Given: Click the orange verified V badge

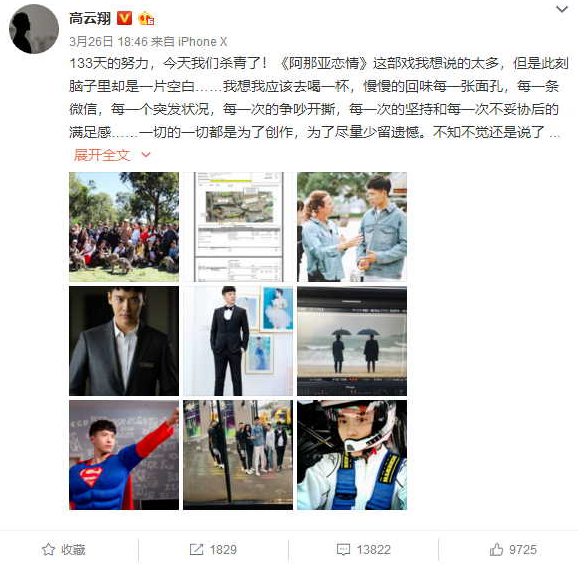Looking at the screenshot, I should 124,18.
